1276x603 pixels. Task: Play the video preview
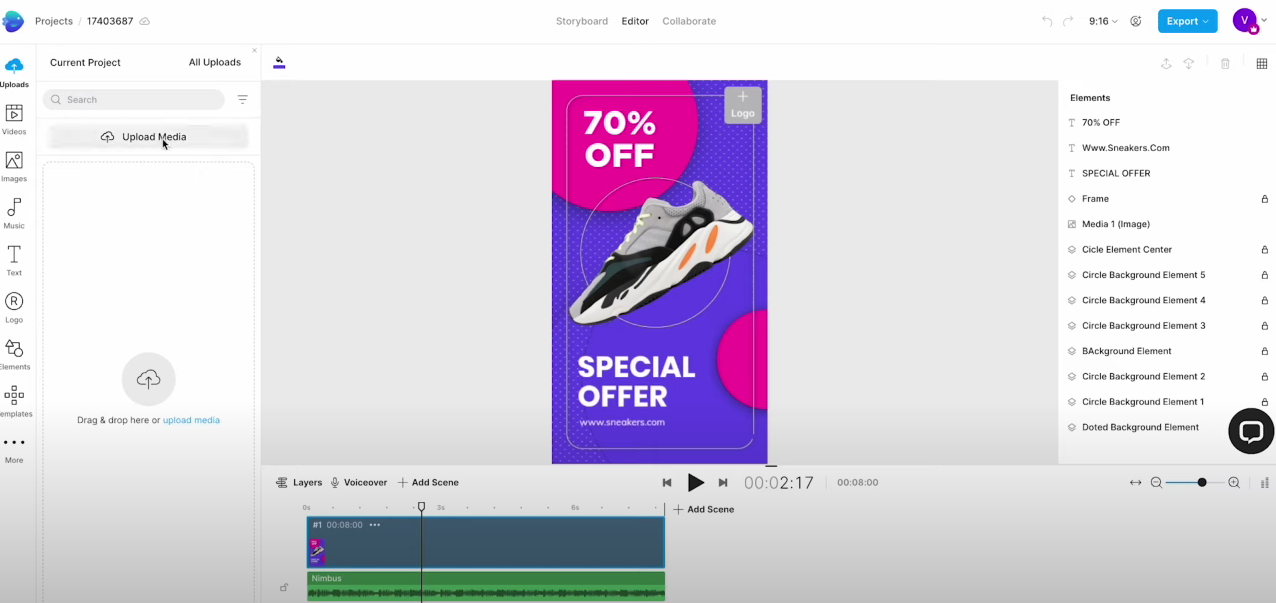pos(696,483)
